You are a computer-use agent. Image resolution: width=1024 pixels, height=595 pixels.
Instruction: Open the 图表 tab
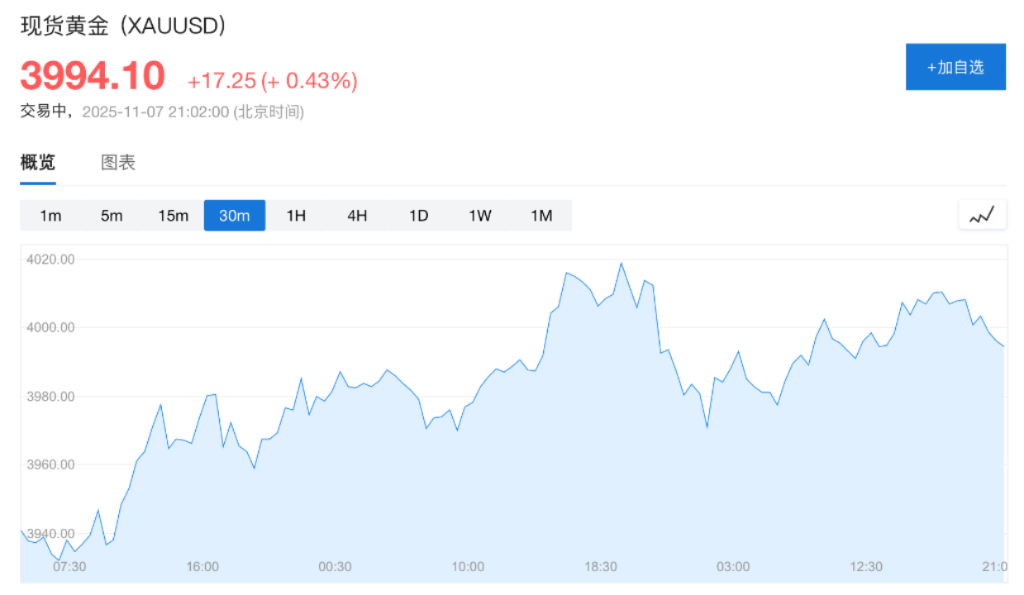[118, 163]
